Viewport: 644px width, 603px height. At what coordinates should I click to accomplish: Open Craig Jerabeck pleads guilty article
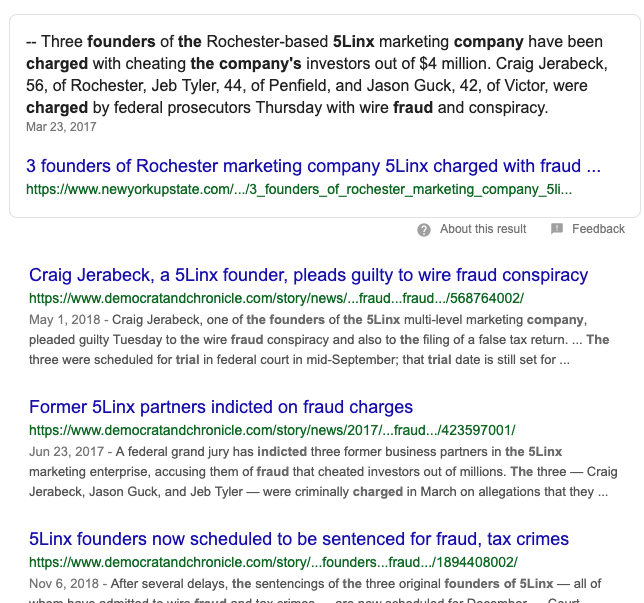(x=308, y=275)
